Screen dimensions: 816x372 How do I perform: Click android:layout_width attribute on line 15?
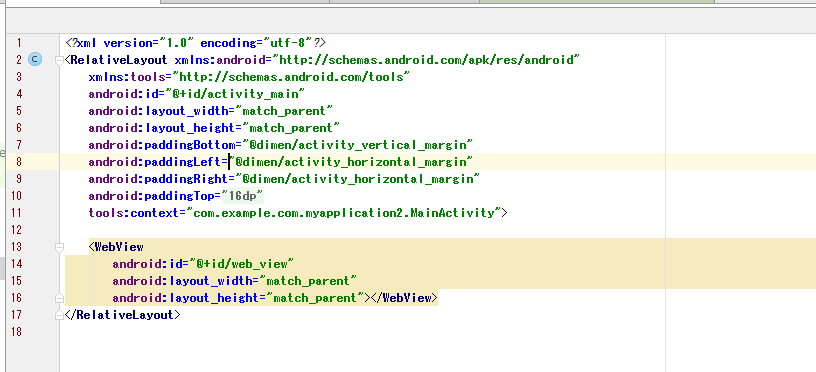(183, 281)
